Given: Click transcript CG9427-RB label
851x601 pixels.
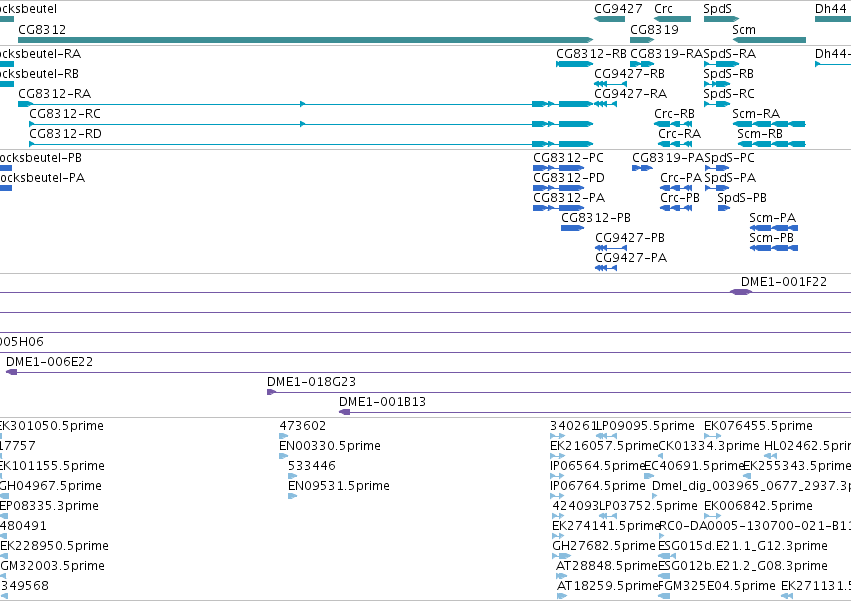Looking at the screenshot, I should pyautogui.click(x=630, y=73).
